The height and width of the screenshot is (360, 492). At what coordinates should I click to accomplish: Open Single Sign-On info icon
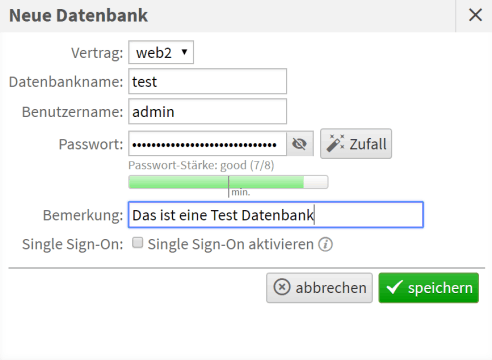click(325, 244)
